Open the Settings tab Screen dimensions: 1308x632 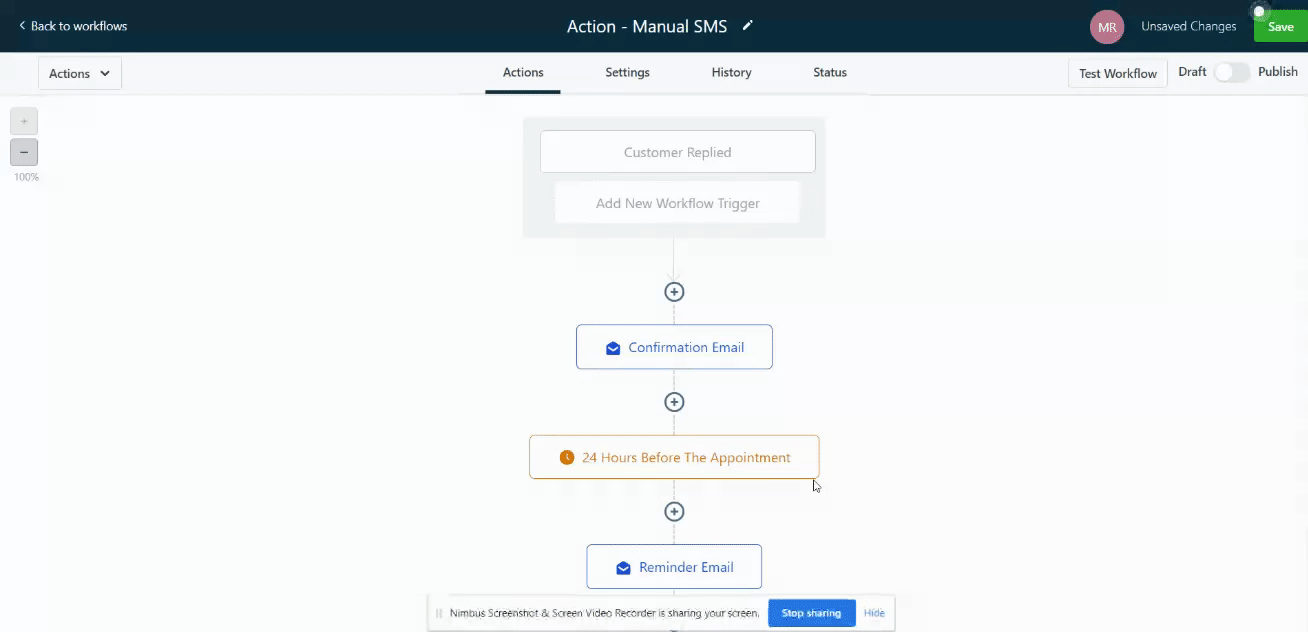(627, 73)
